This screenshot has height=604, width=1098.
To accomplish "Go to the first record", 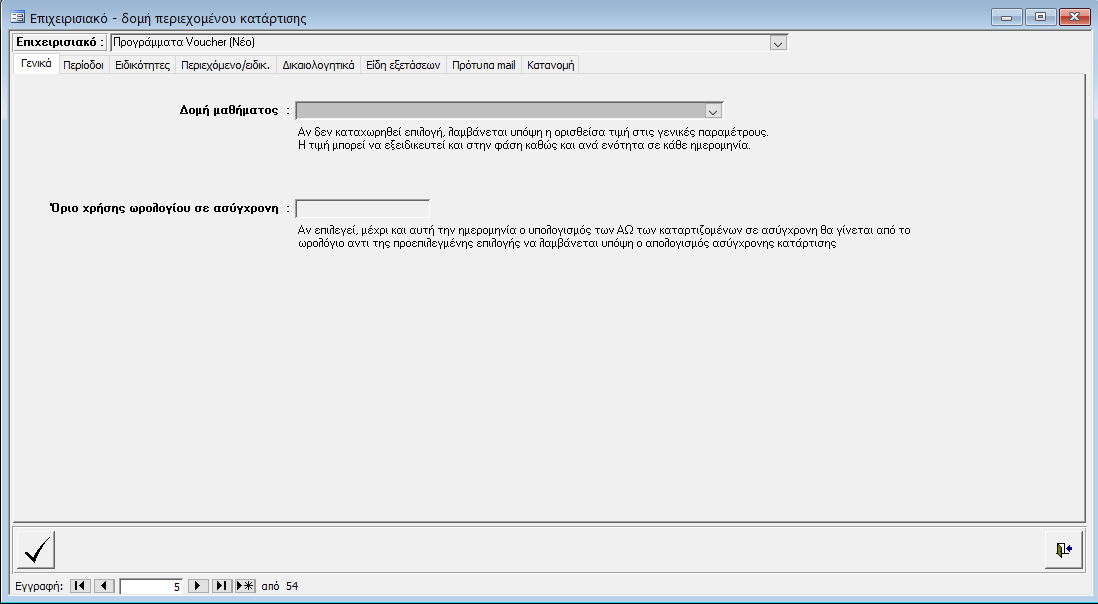I will pyautogui.click(x=80, y=586).
